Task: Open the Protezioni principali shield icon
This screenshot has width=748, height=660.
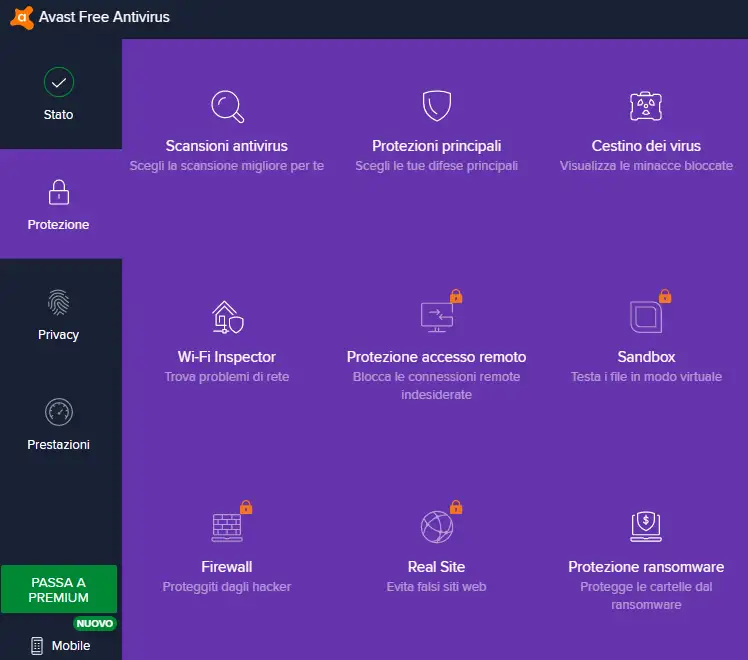Action: pyautogui.click(x=436, y=105)
